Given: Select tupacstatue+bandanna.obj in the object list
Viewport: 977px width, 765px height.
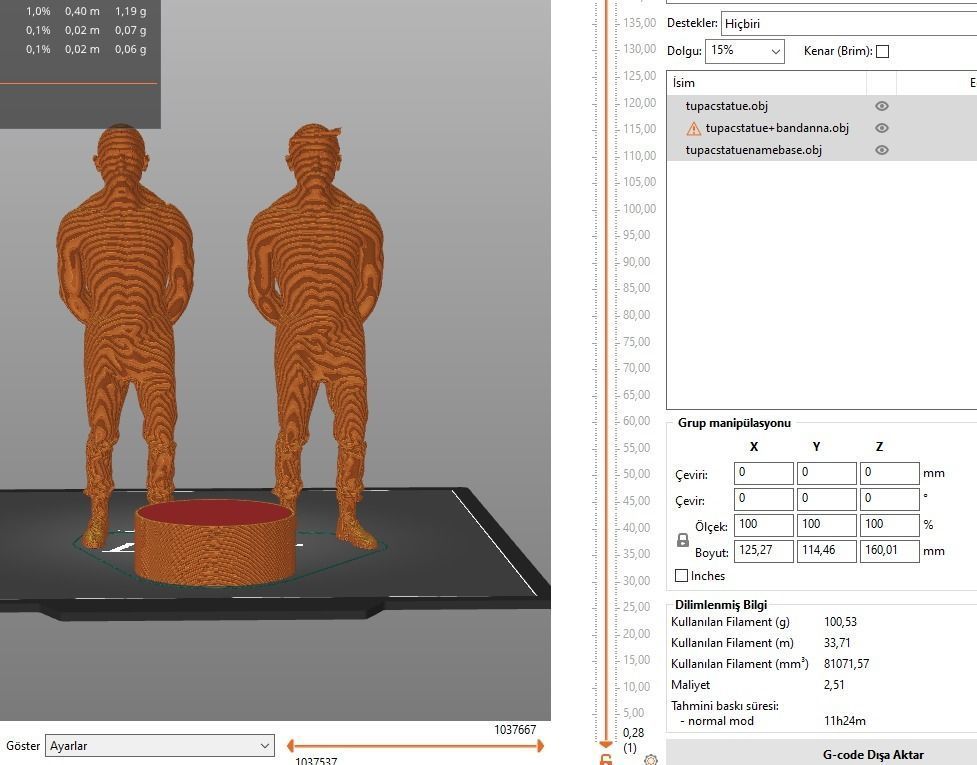Looking at the screenshot, I should tap(777, 128).
